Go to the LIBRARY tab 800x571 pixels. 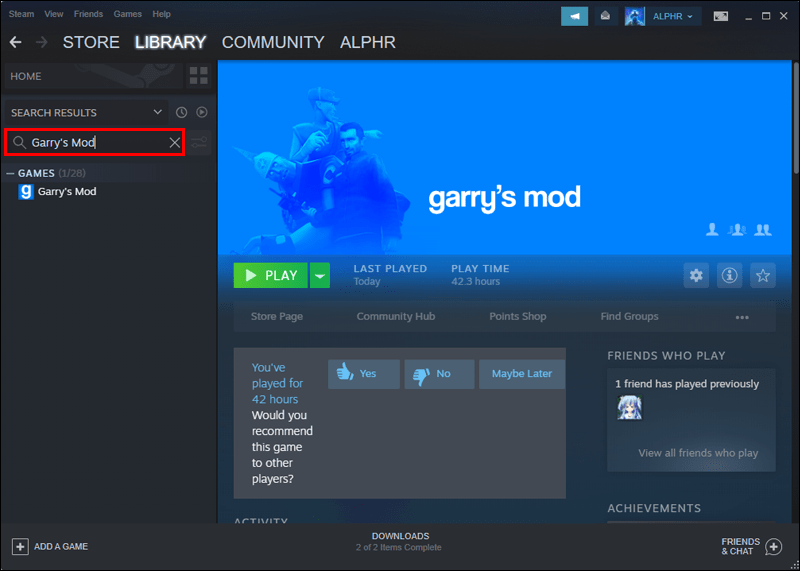point(170,42)
